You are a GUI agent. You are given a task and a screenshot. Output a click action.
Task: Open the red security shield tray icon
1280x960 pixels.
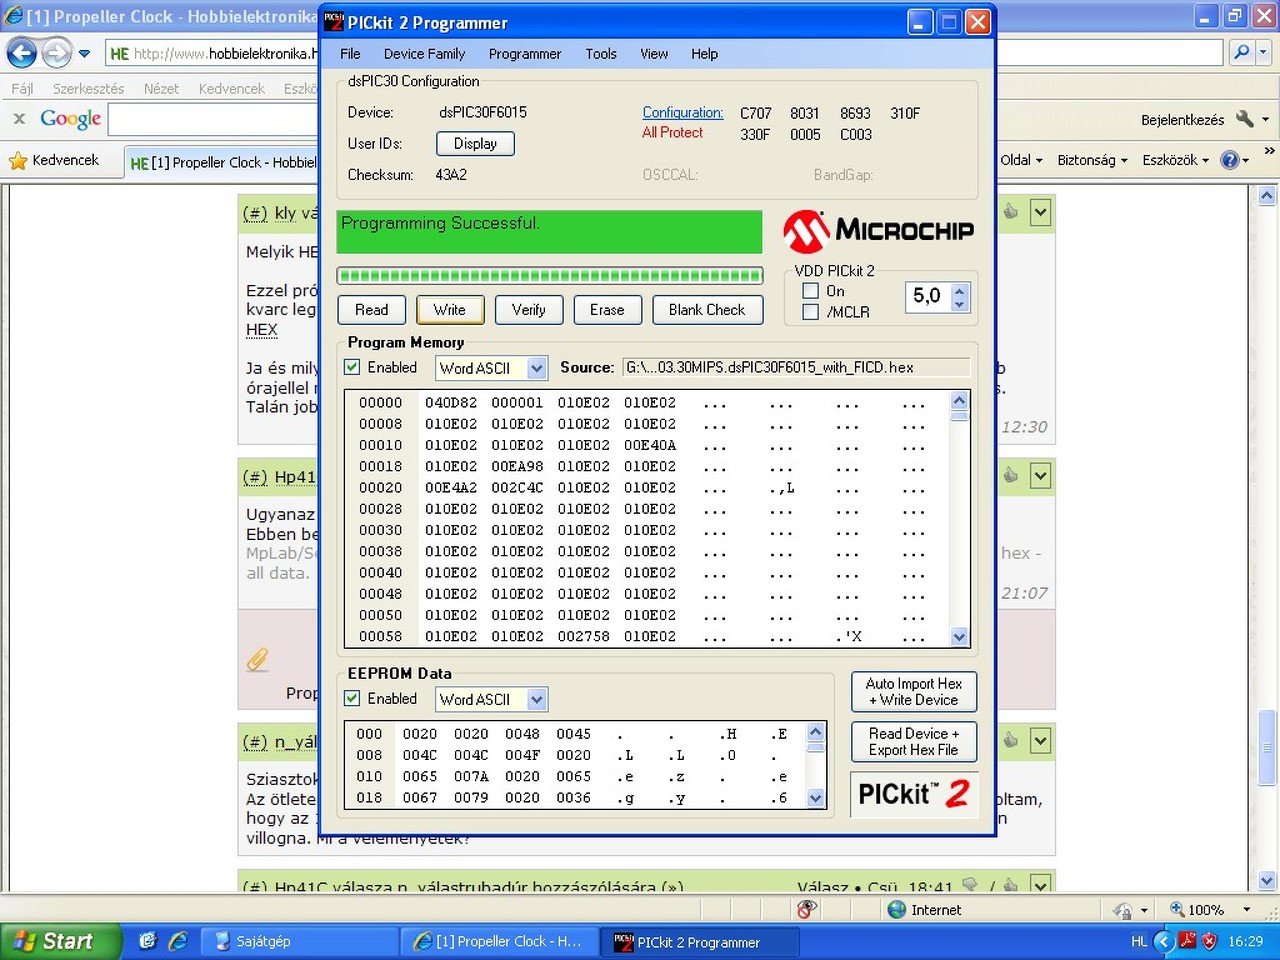pyautogui.click(x=1209, y=941)
